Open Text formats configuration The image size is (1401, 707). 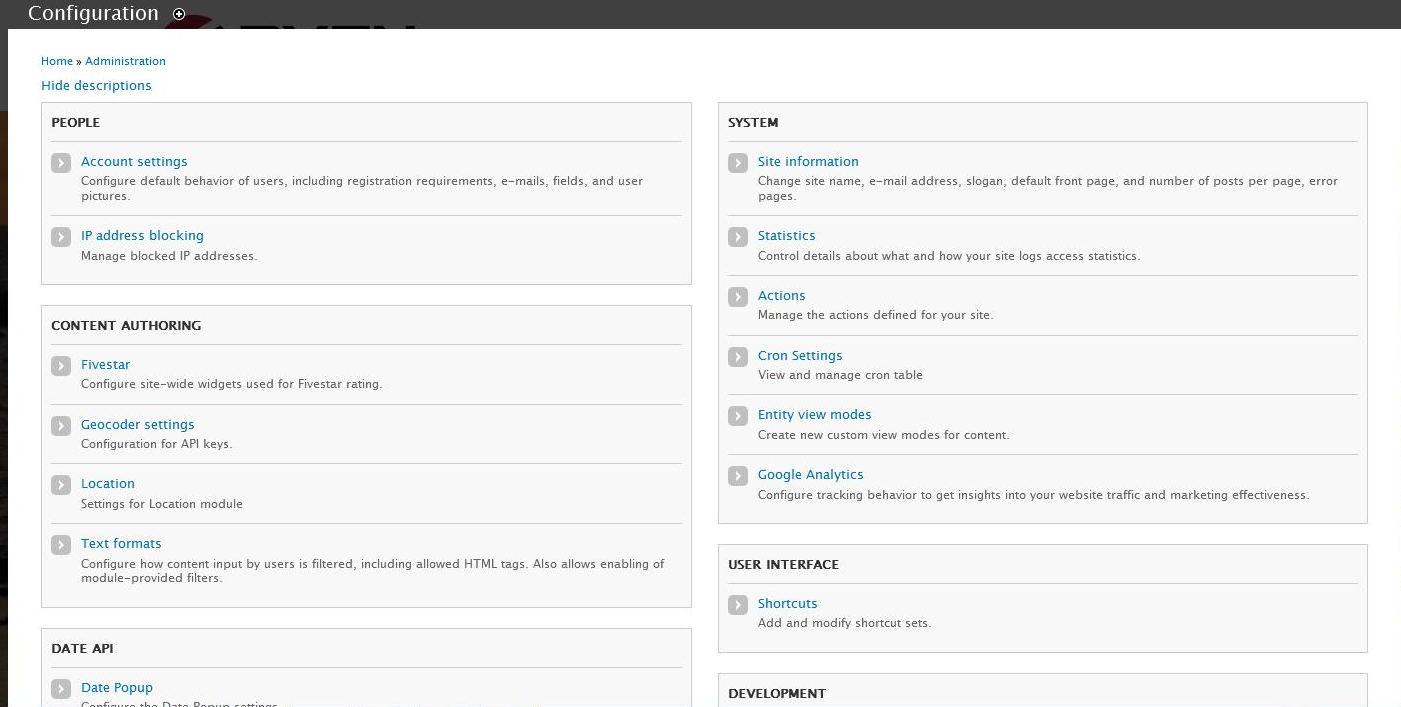121,544
